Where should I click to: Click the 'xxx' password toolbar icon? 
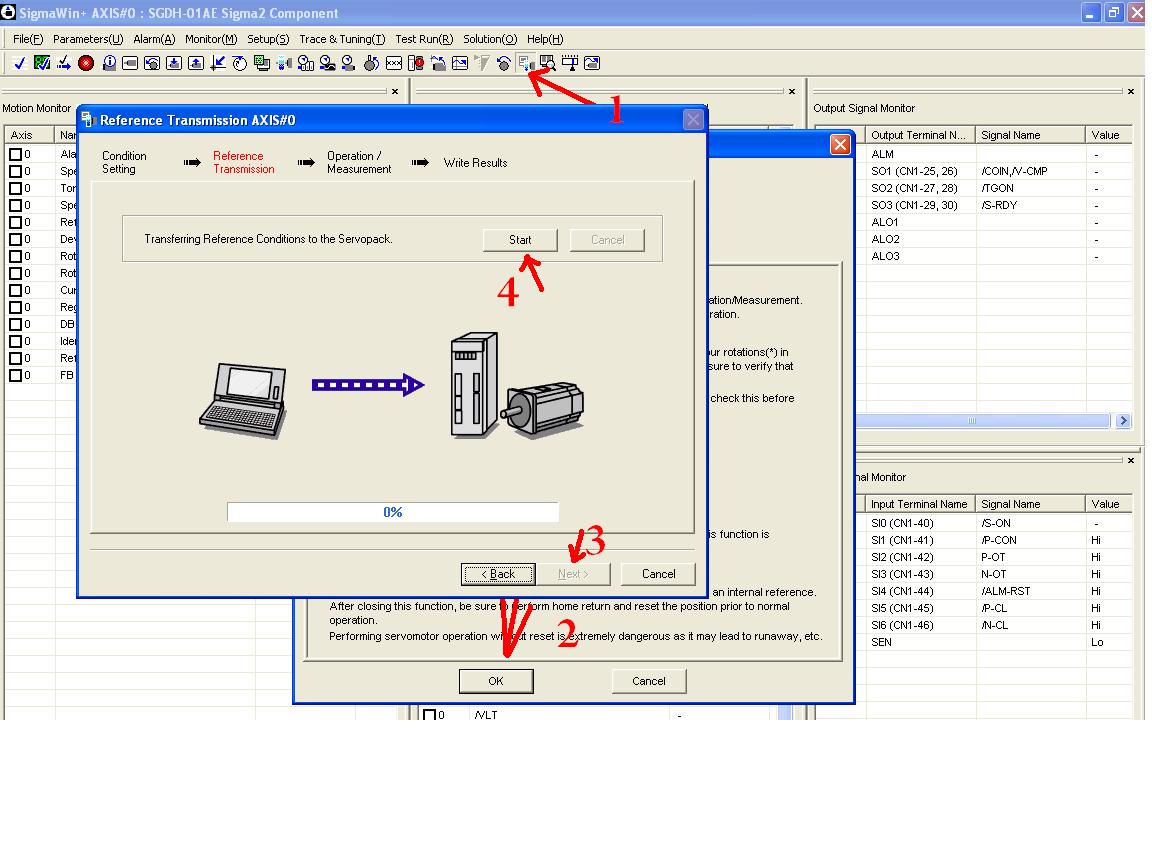(x=394, y=63)
